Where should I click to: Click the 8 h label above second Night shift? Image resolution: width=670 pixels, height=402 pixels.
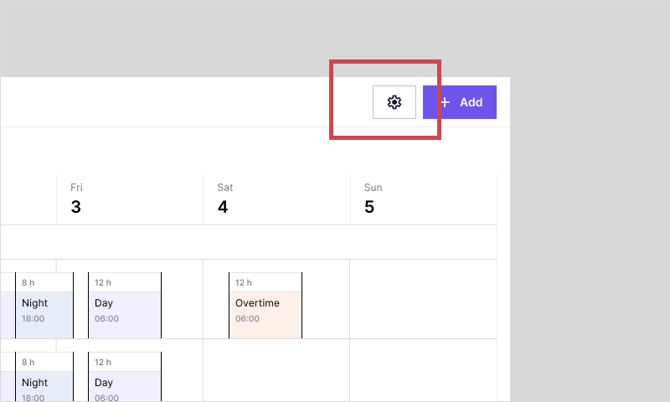(x=28, y=363)
